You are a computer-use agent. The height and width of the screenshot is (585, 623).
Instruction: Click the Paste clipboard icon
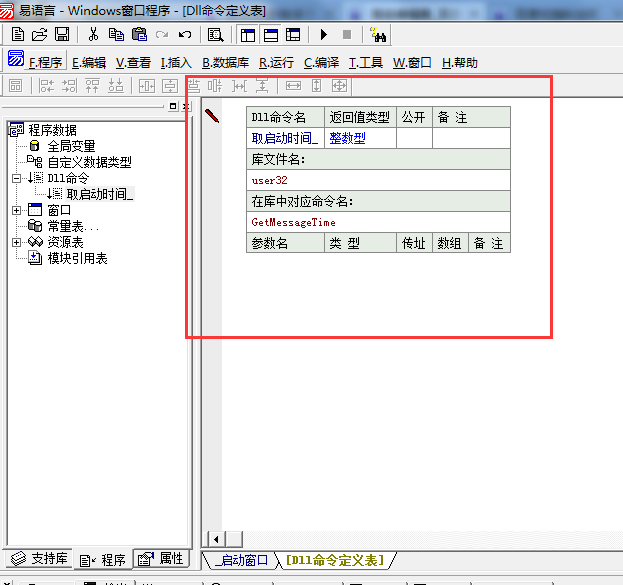139,35
